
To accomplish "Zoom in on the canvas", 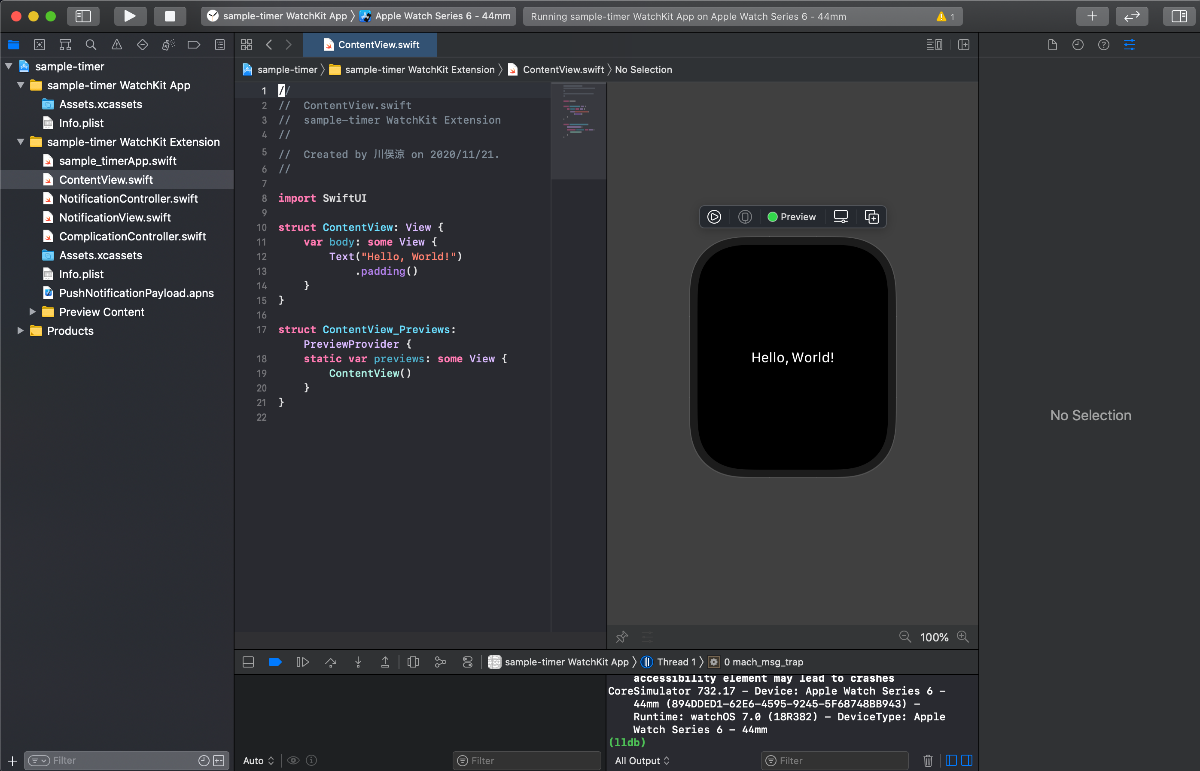I will [963, 637].
